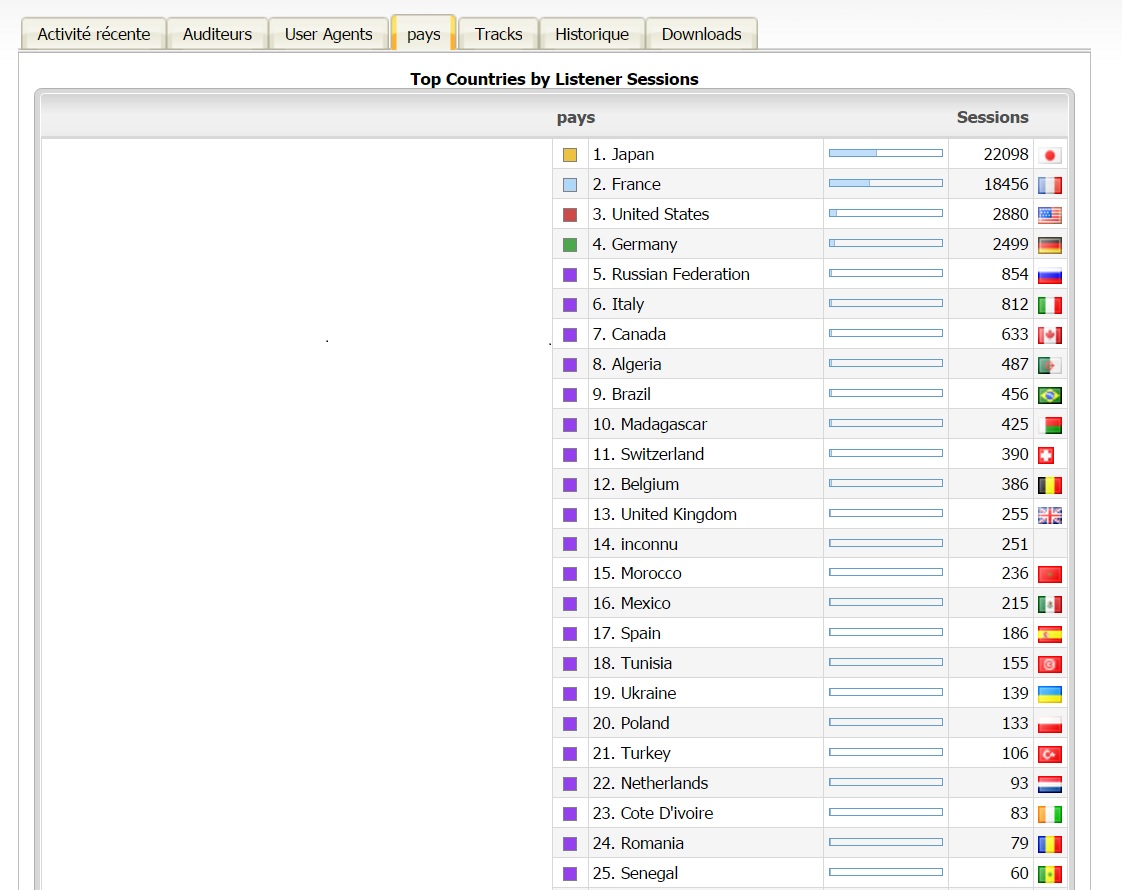Click the Germany flag icon

coord(1049,245)
